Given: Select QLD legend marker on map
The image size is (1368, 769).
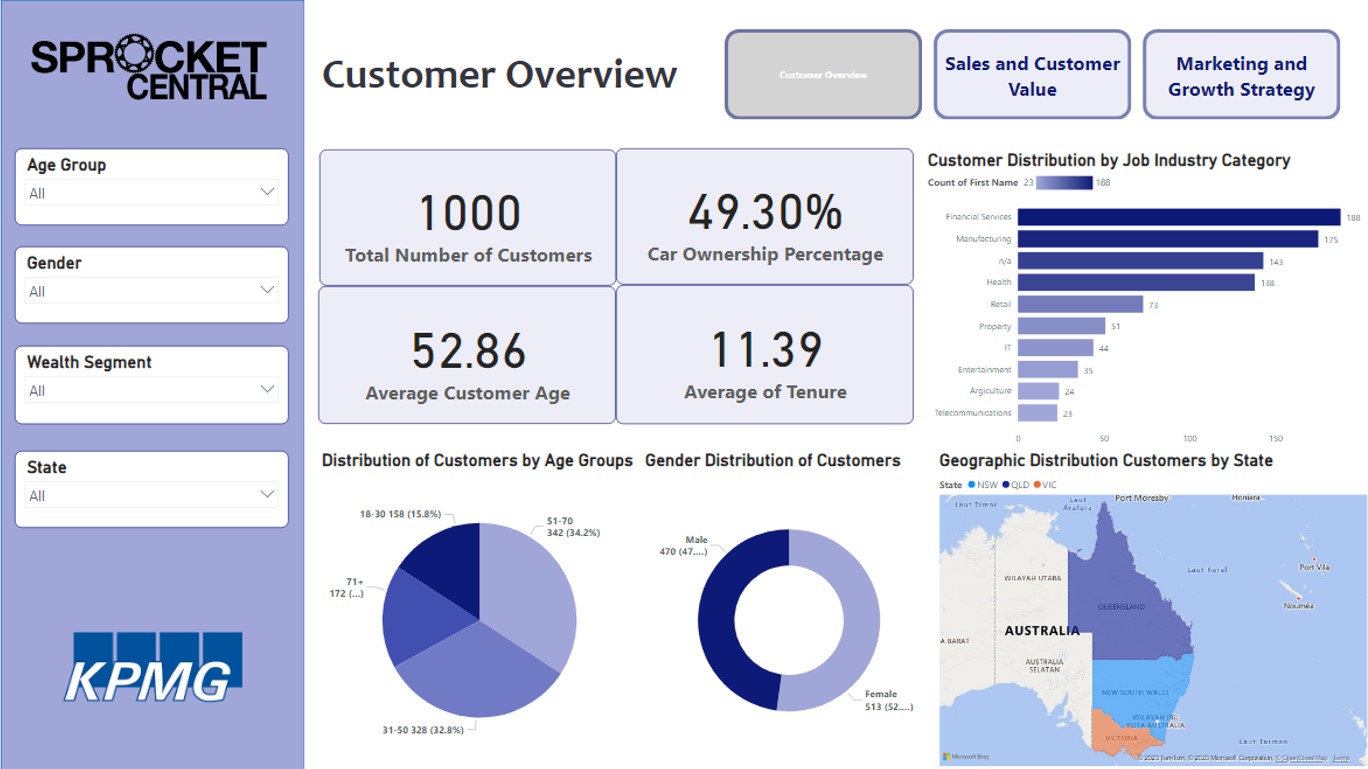Looking at the screenshot, I should tap(1005, 485).
